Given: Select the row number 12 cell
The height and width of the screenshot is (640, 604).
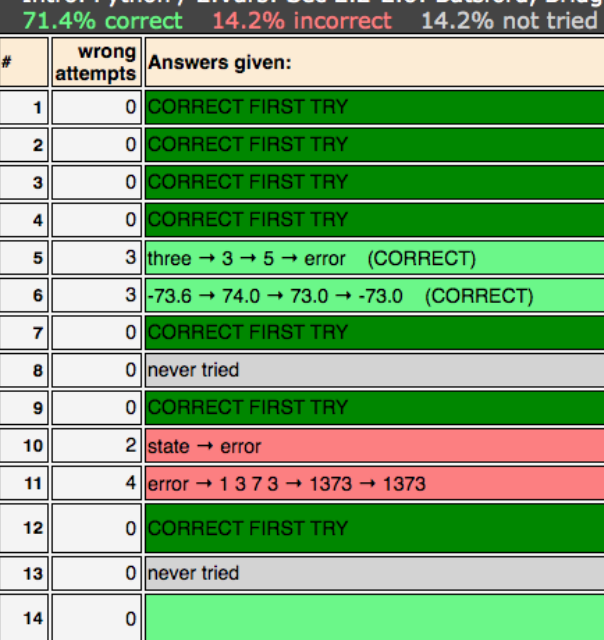Looking at the screenshot, I should point(24,528).
